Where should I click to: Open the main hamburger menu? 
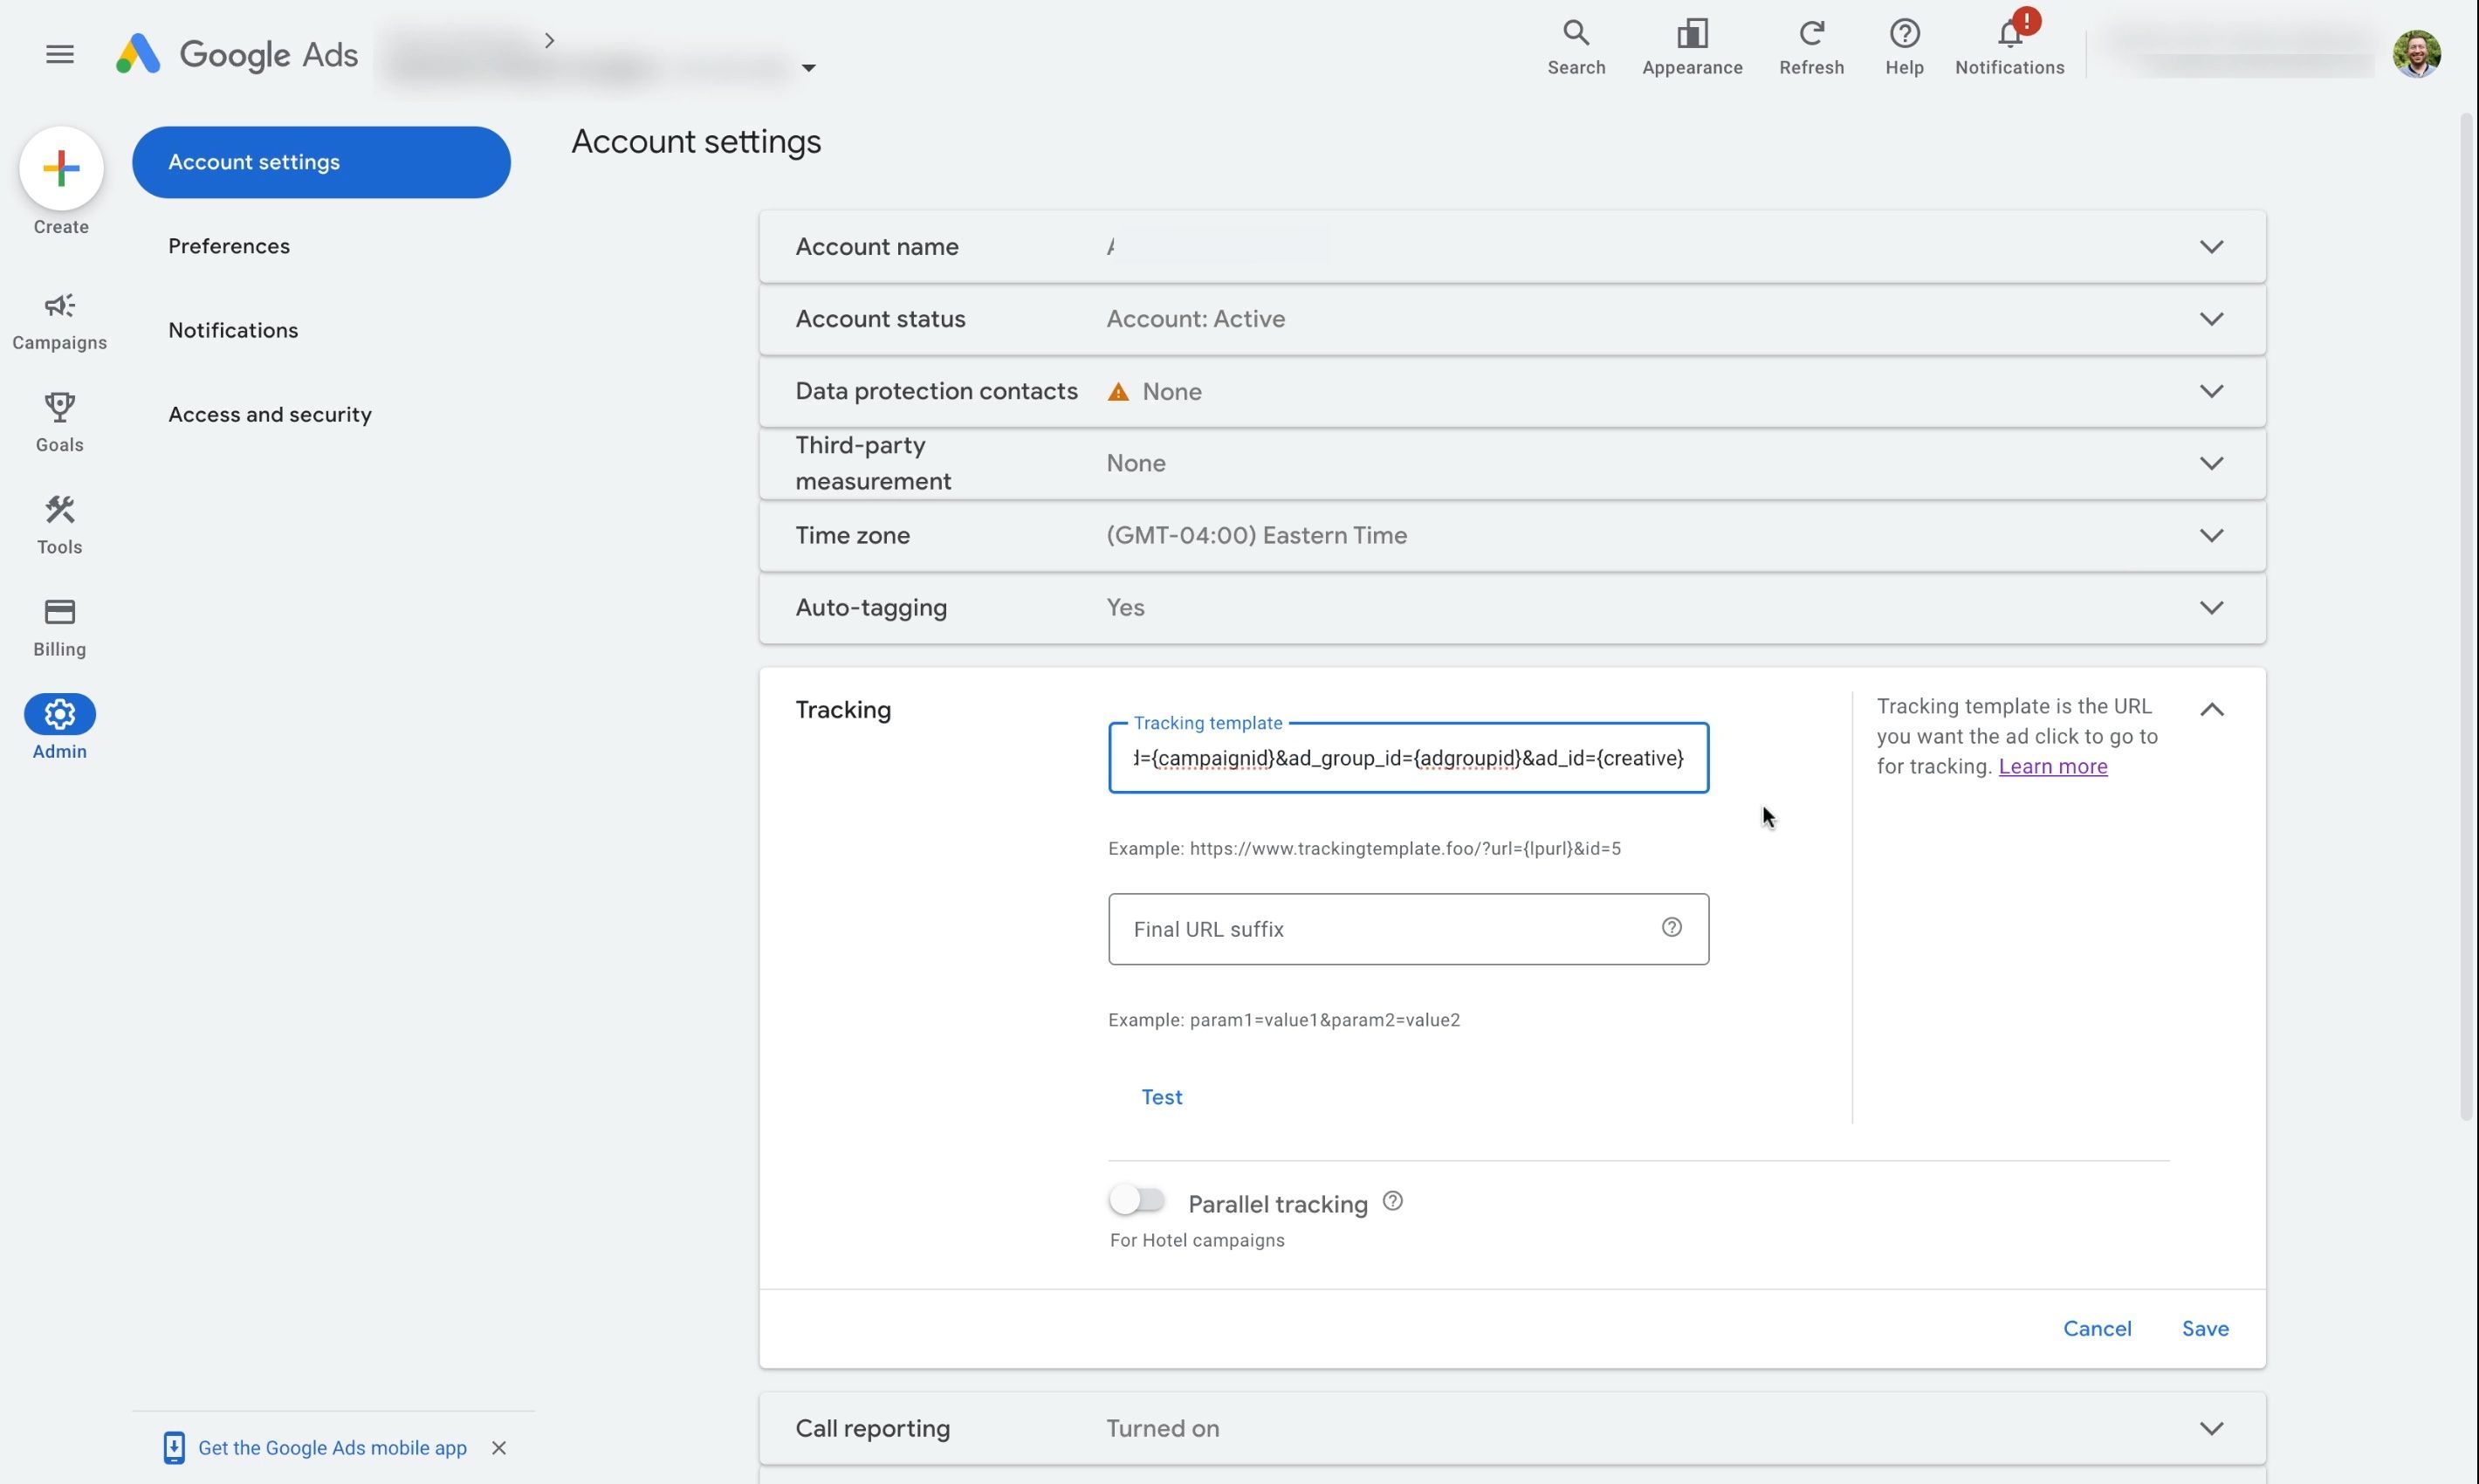[60, 54]
